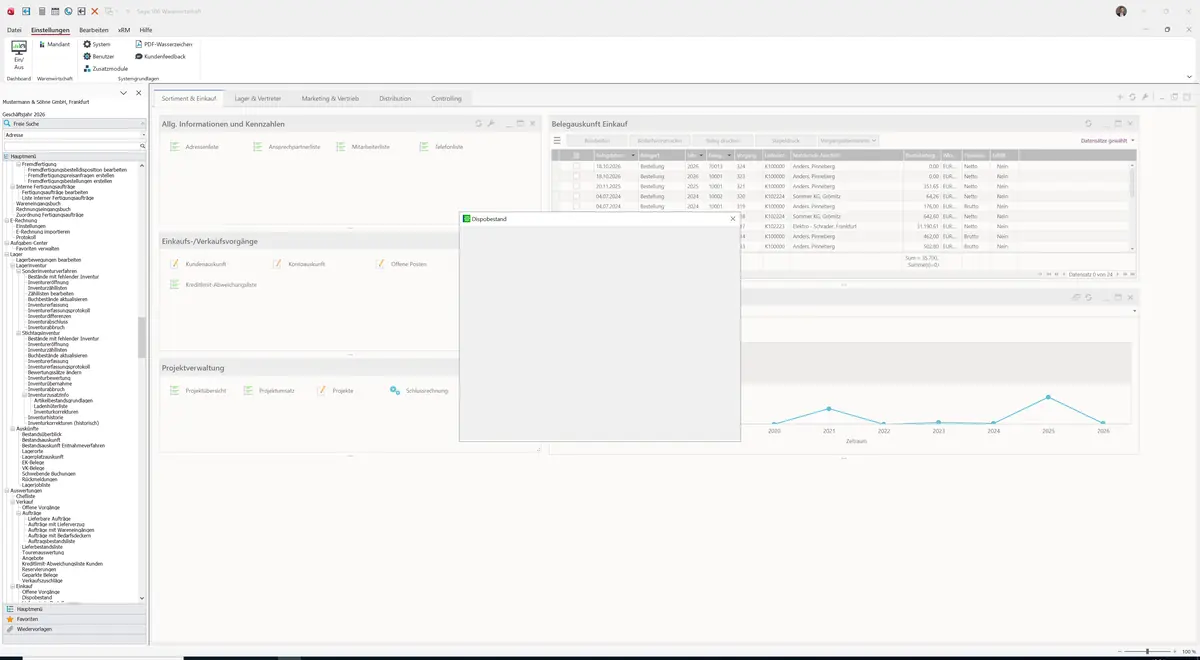
Task: Open the Kundenauskunft shortcut
Action: click(198, 263)
